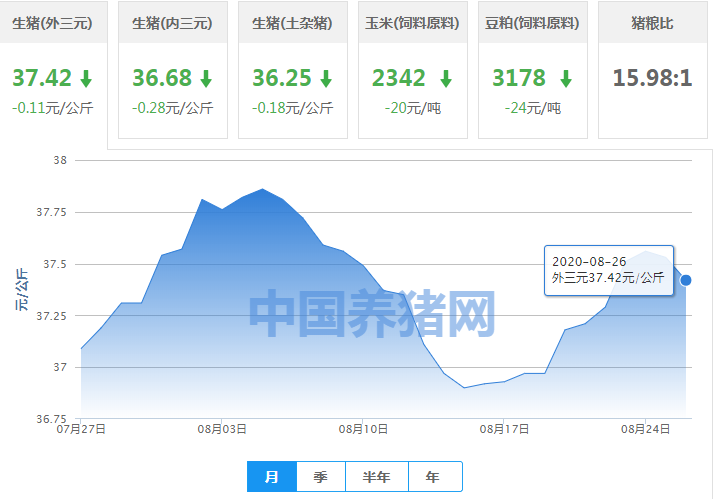Click the down arrow beside 3178

pos(566,78)
